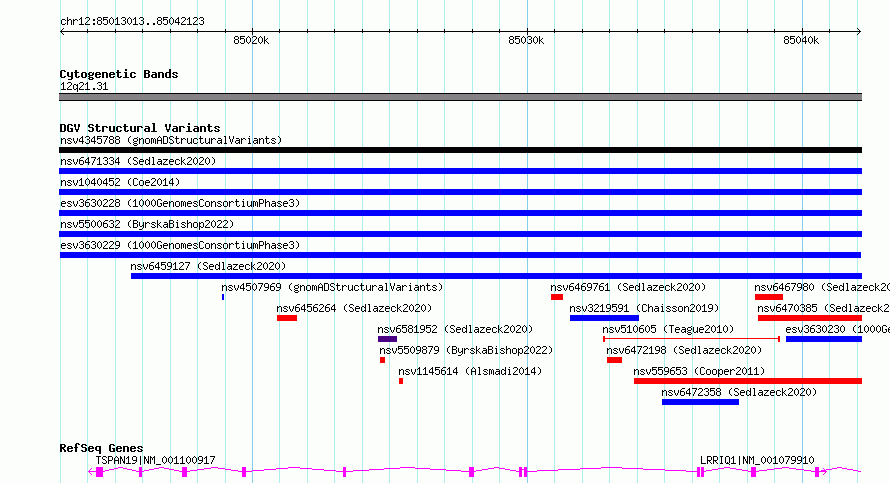Open esv3630230 variant label

(x=837, y=329)
